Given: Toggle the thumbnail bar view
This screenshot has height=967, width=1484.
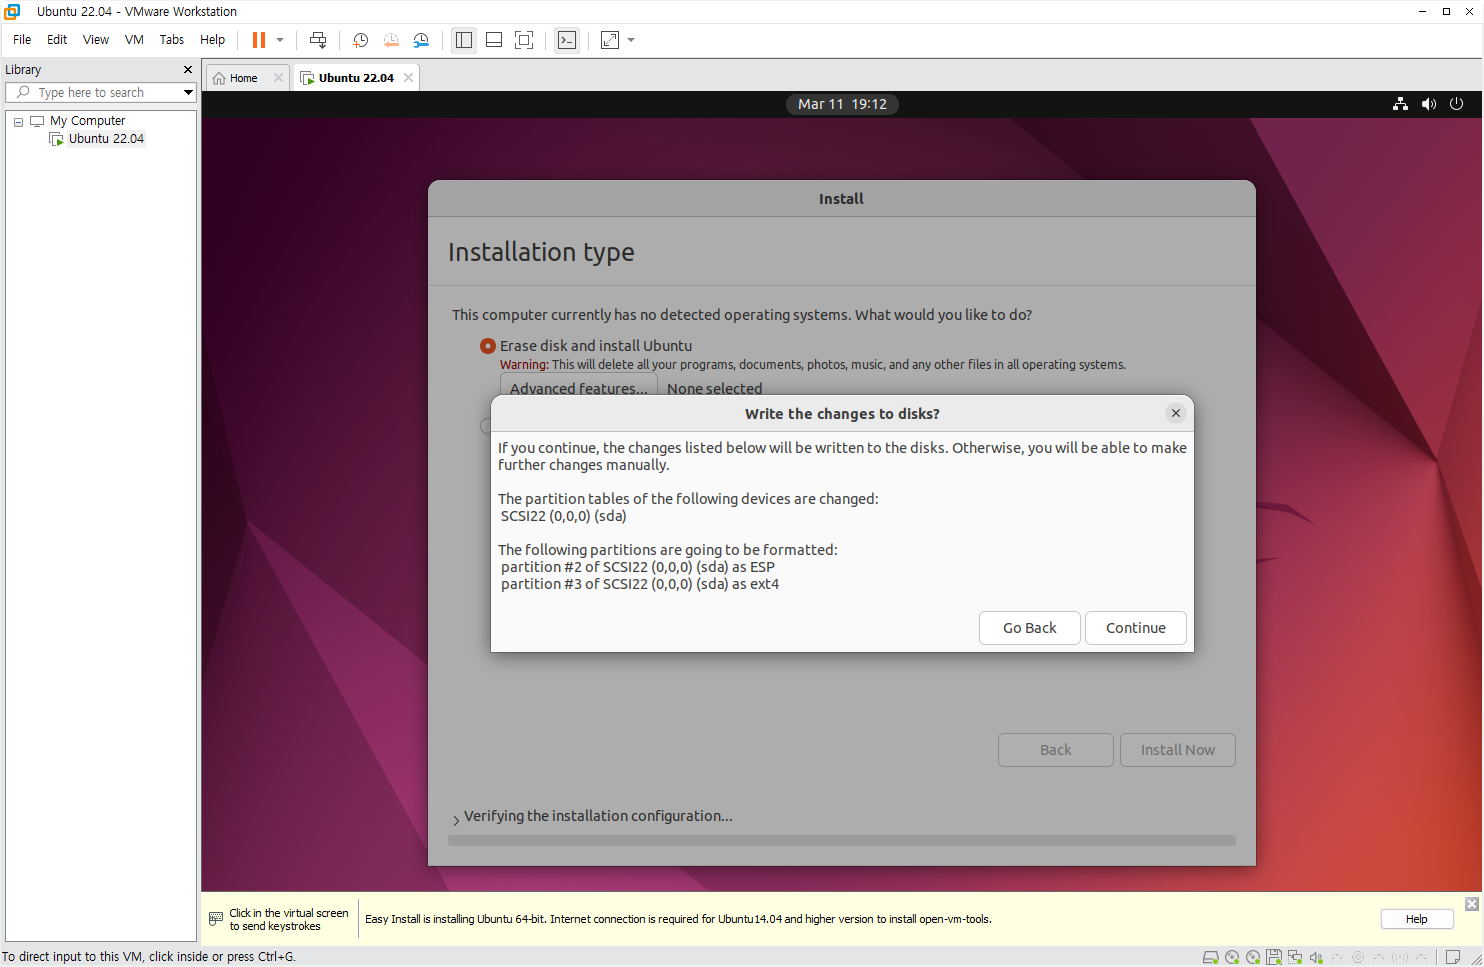Looking at the screenshot, I should 494,40.
